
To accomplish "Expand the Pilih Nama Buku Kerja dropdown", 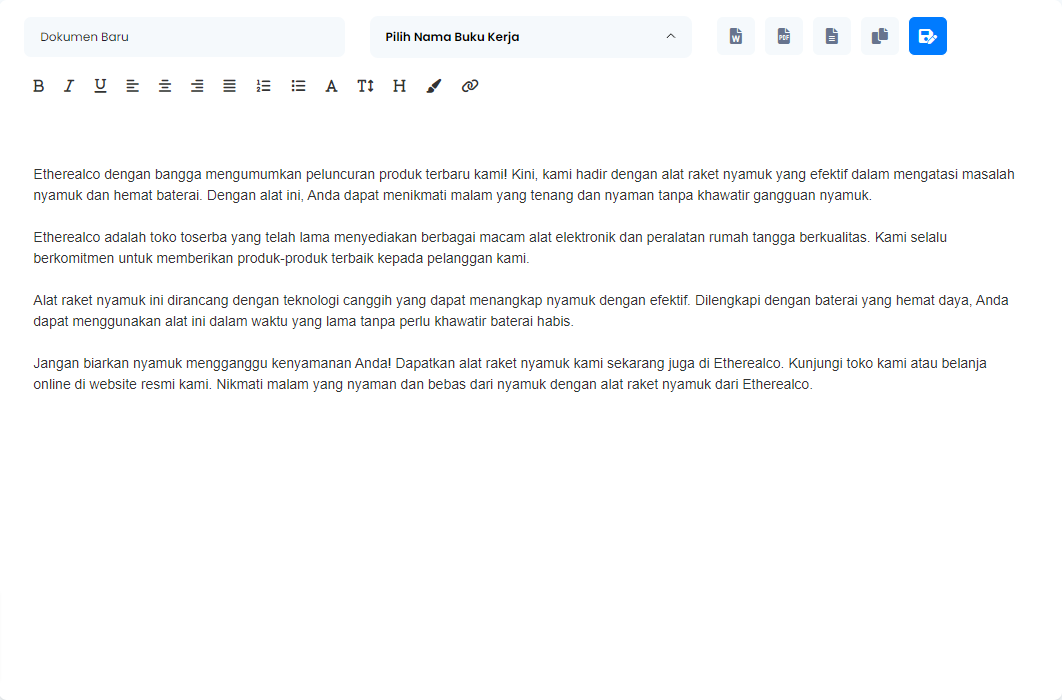I will (530, 37).
